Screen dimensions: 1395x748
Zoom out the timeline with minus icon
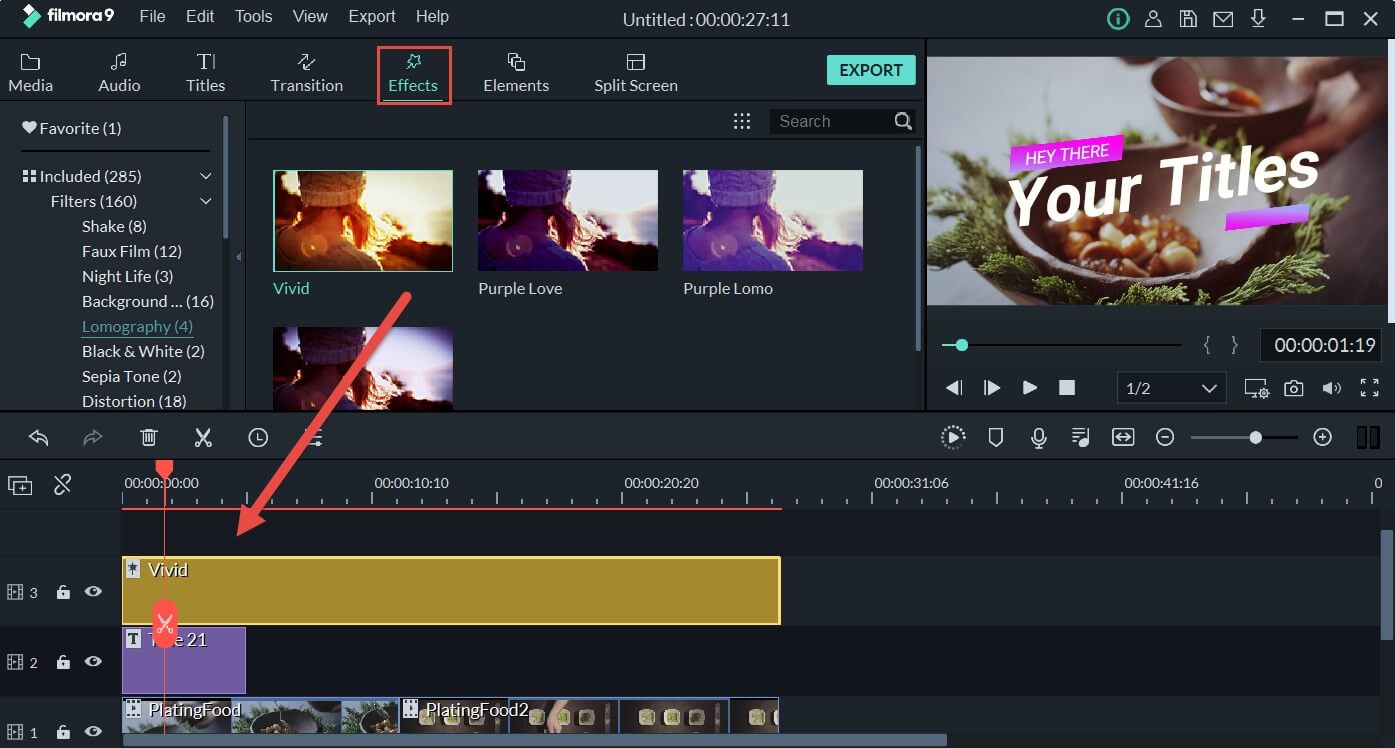1165,437
